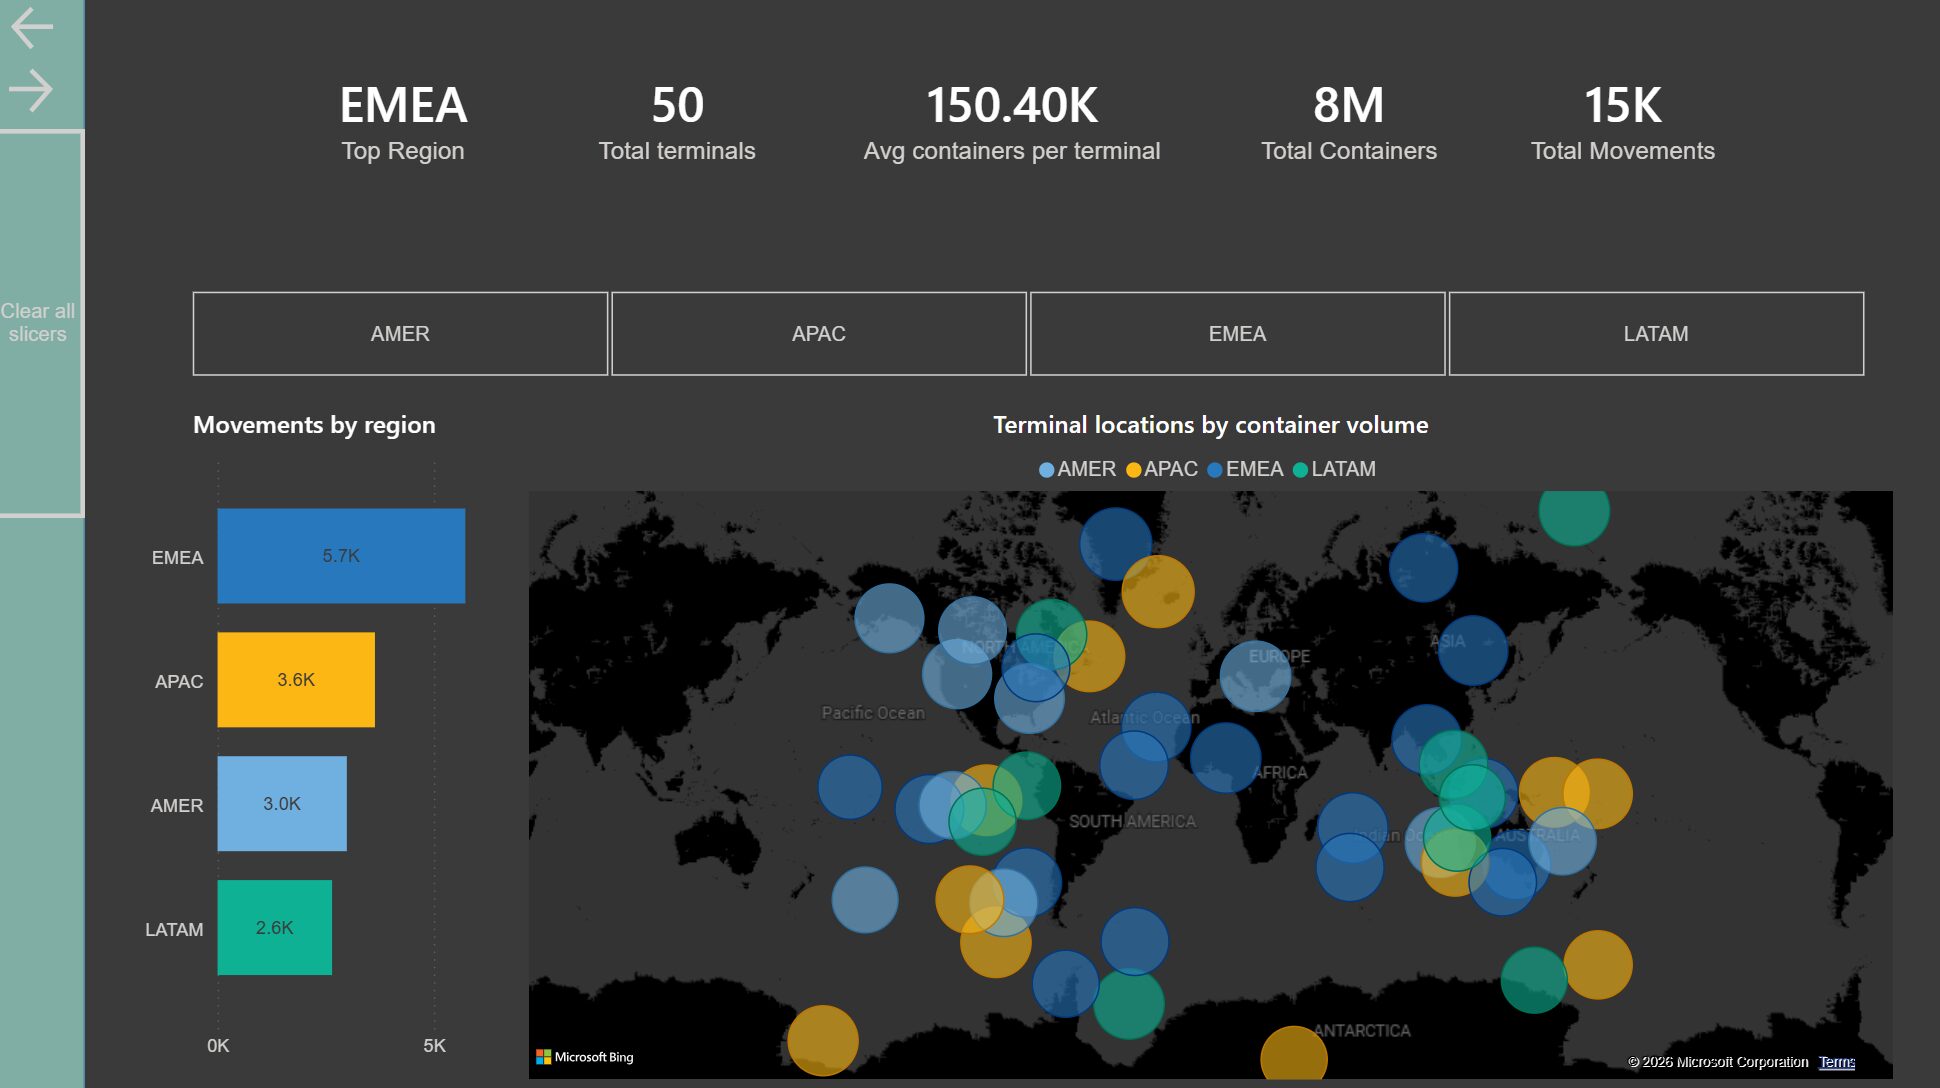Click the AMER legend color dot

coord(1047,470)
